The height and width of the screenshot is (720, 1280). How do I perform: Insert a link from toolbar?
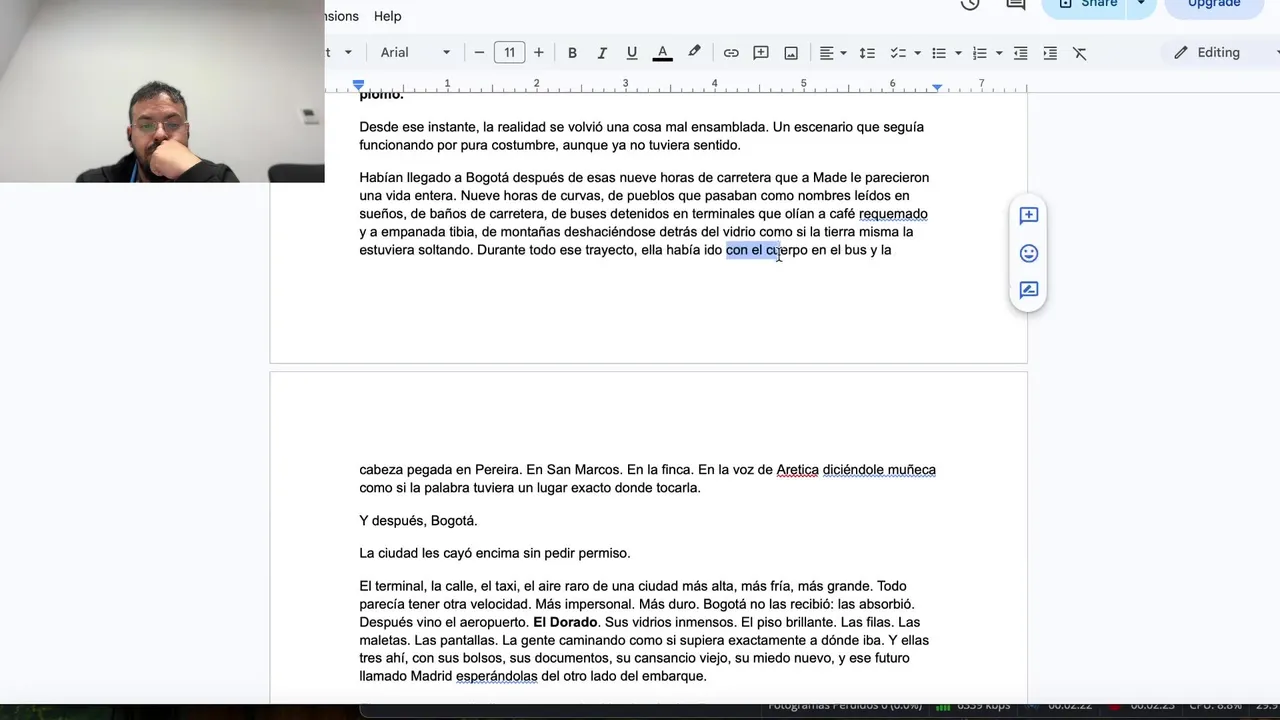pos(731,53)
